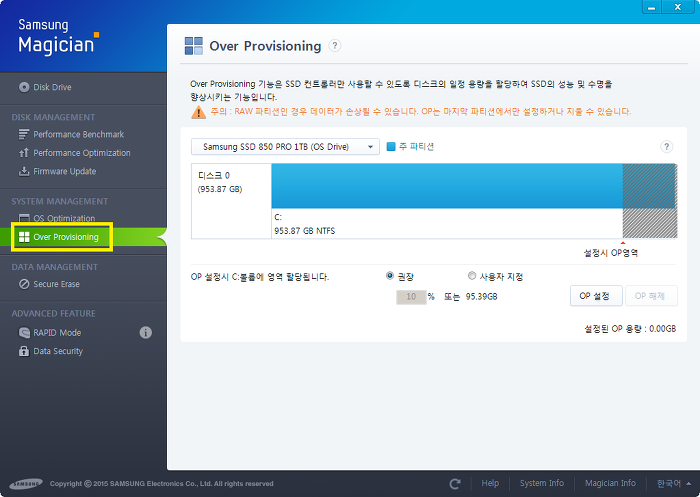Minimize the Magician window
Viewport: 700px width, 497px height.
[x=651, y=7]
